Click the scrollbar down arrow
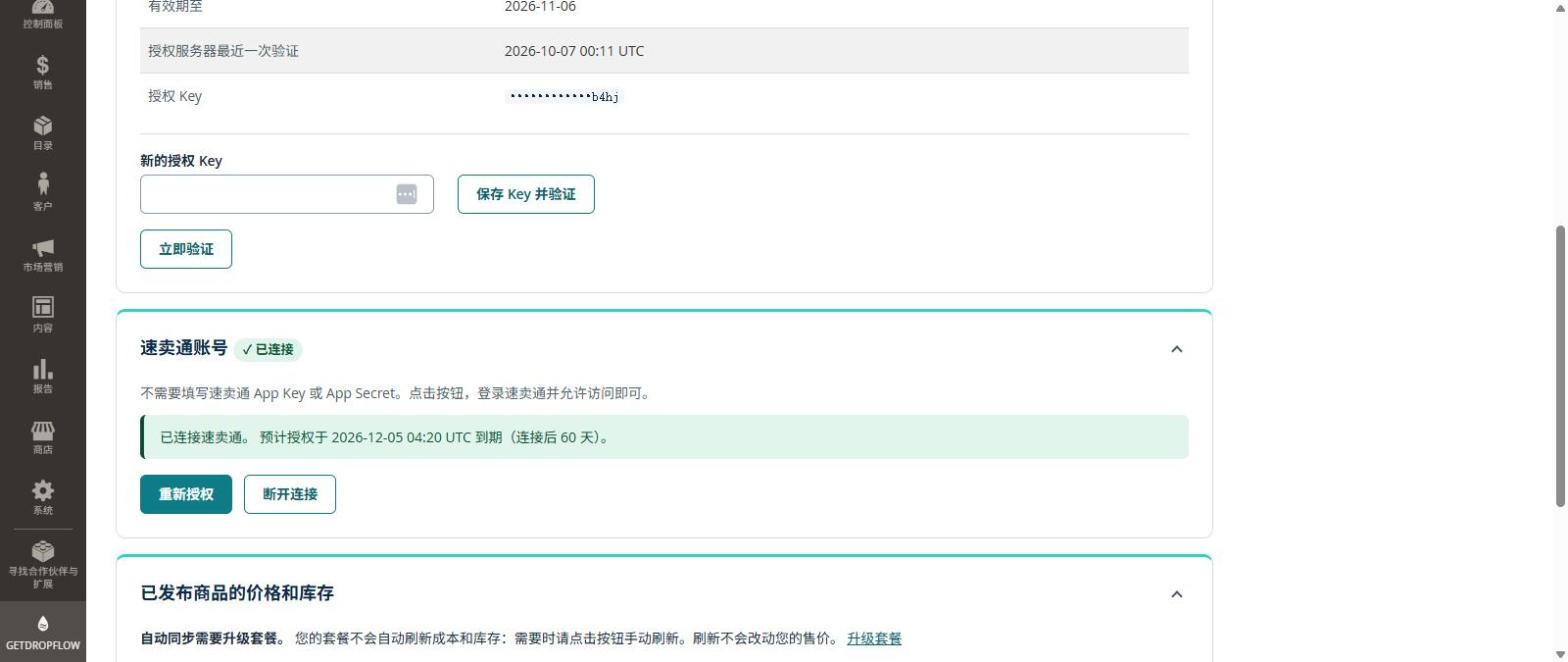 tap(1559, 654)
